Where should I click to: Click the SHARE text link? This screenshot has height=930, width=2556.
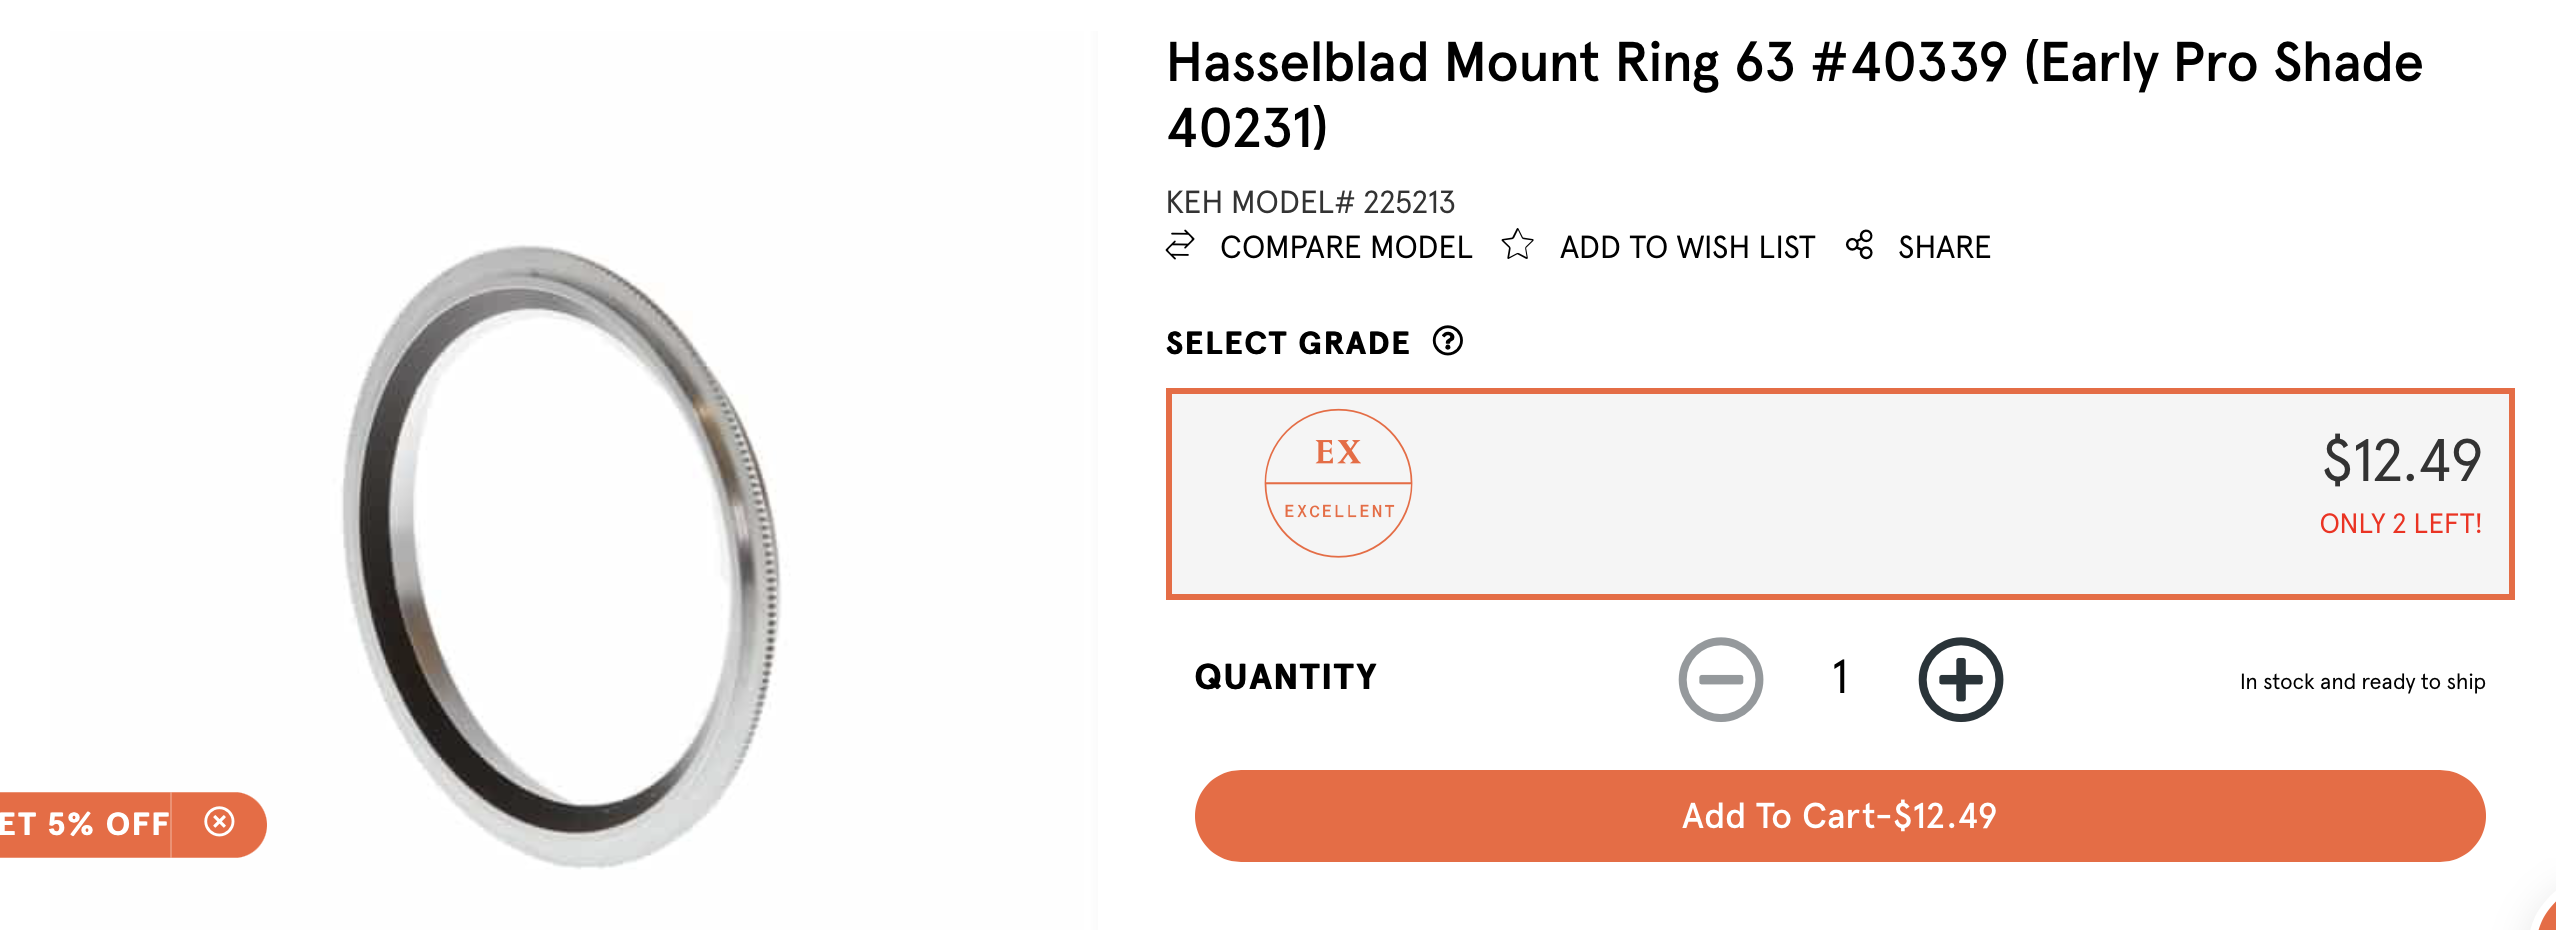[1944, 247]
